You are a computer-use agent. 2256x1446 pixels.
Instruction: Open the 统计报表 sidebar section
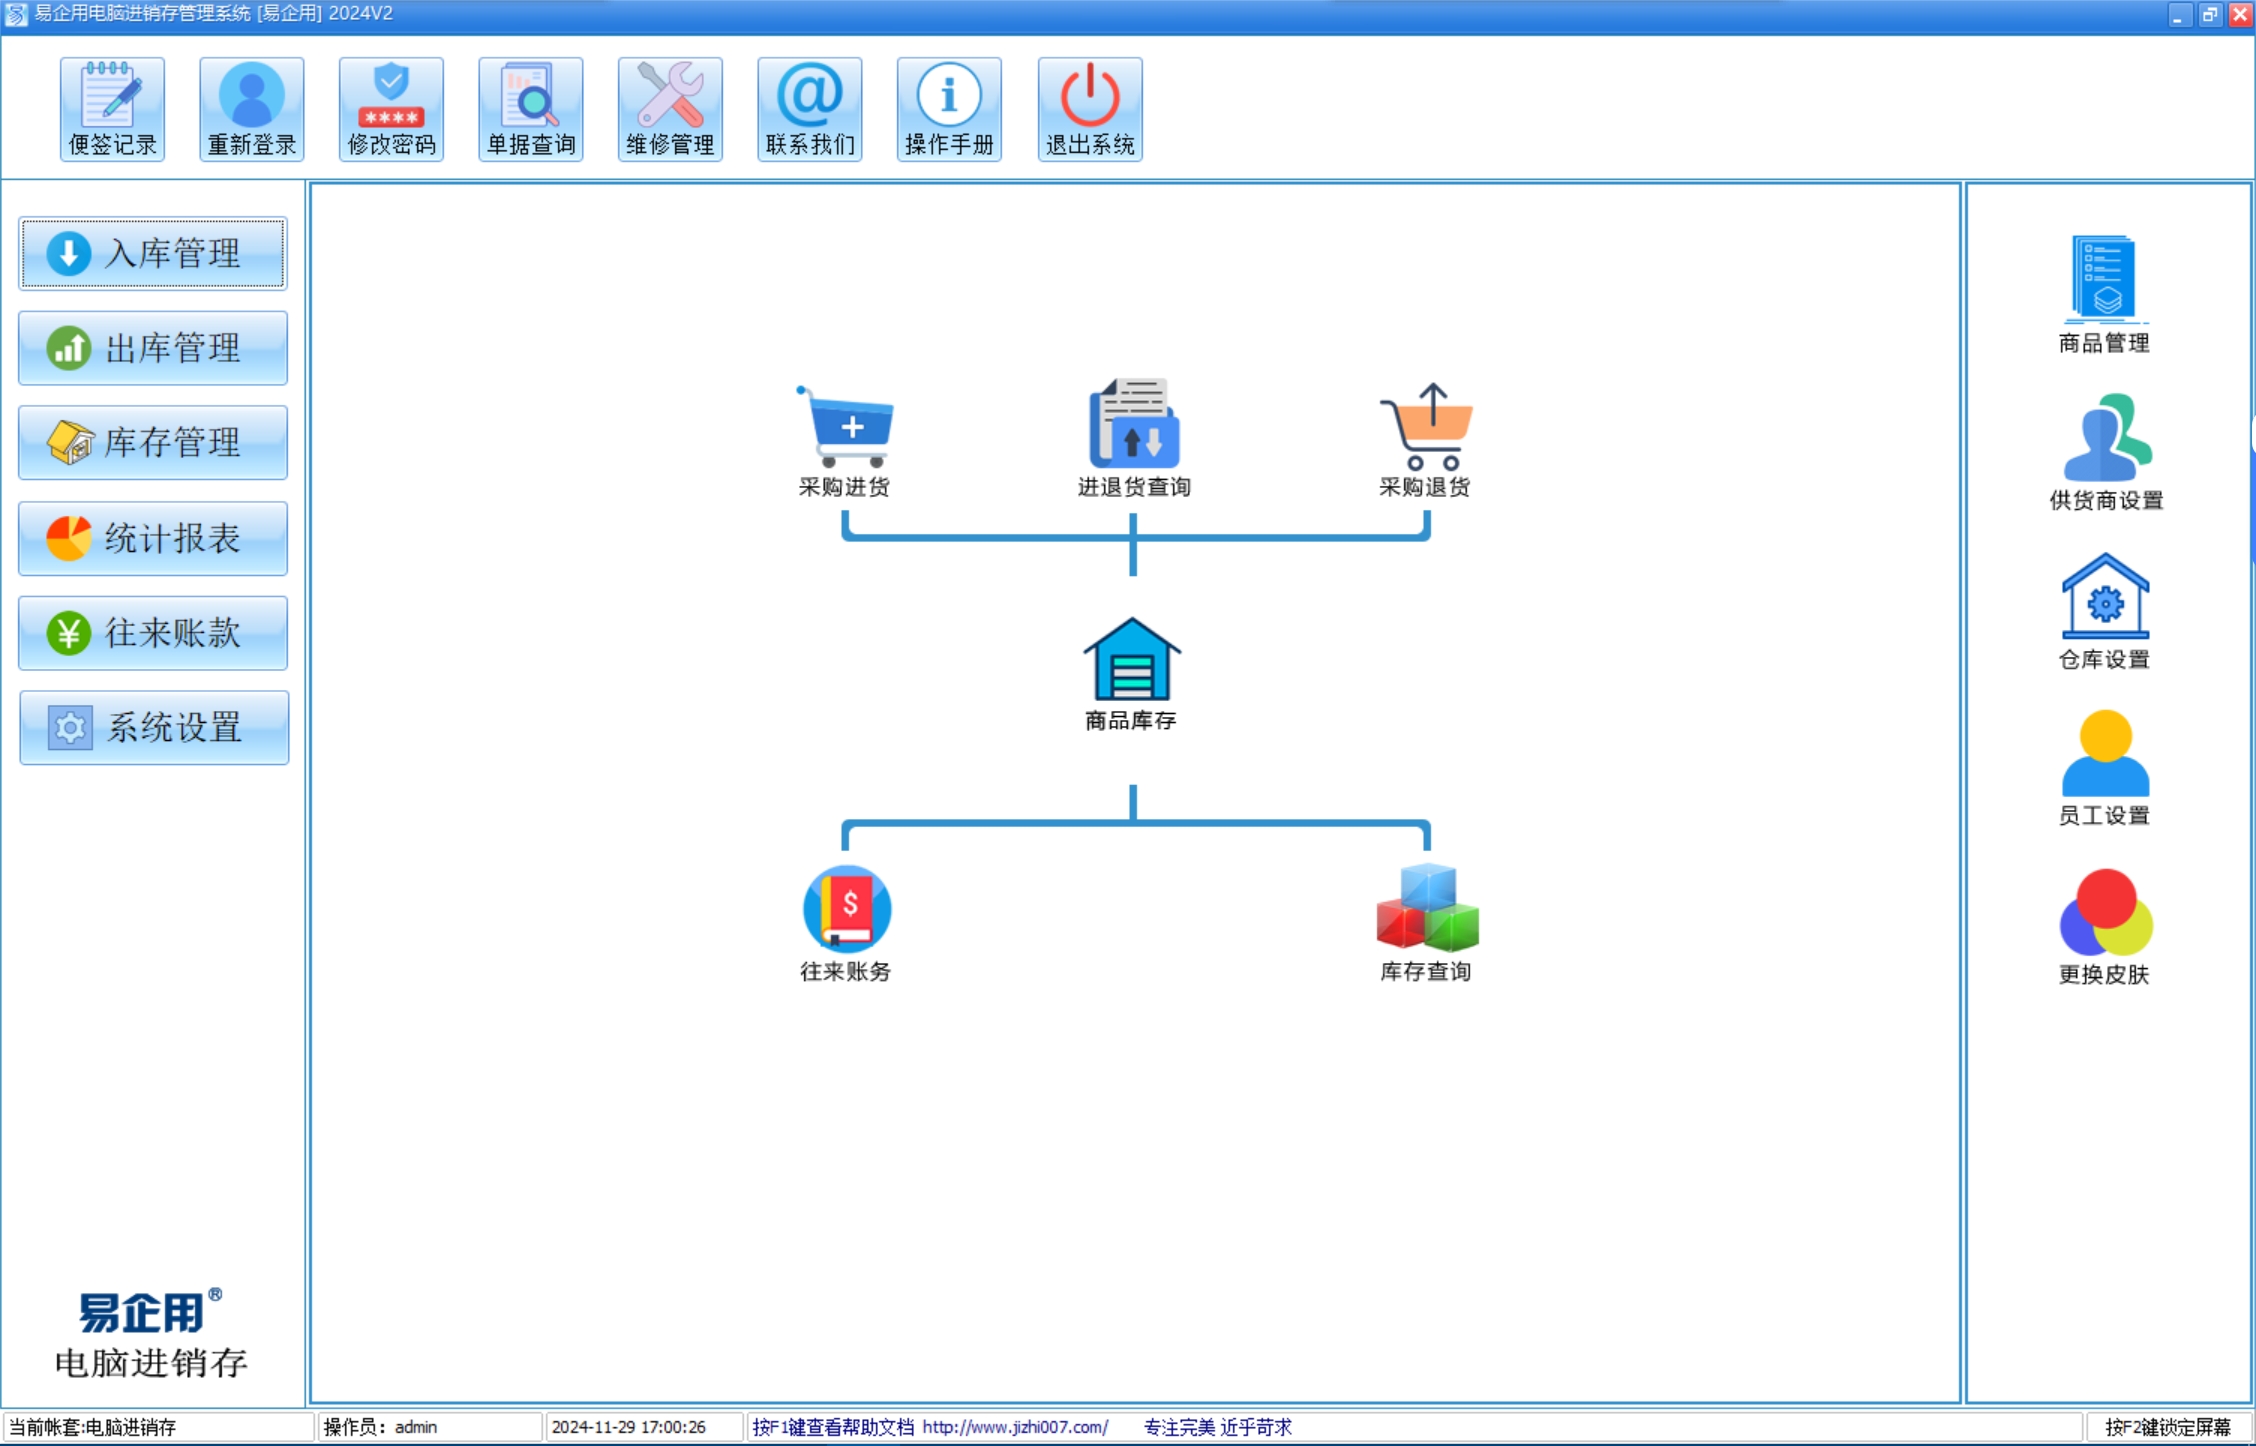click(x=153, y=539)
